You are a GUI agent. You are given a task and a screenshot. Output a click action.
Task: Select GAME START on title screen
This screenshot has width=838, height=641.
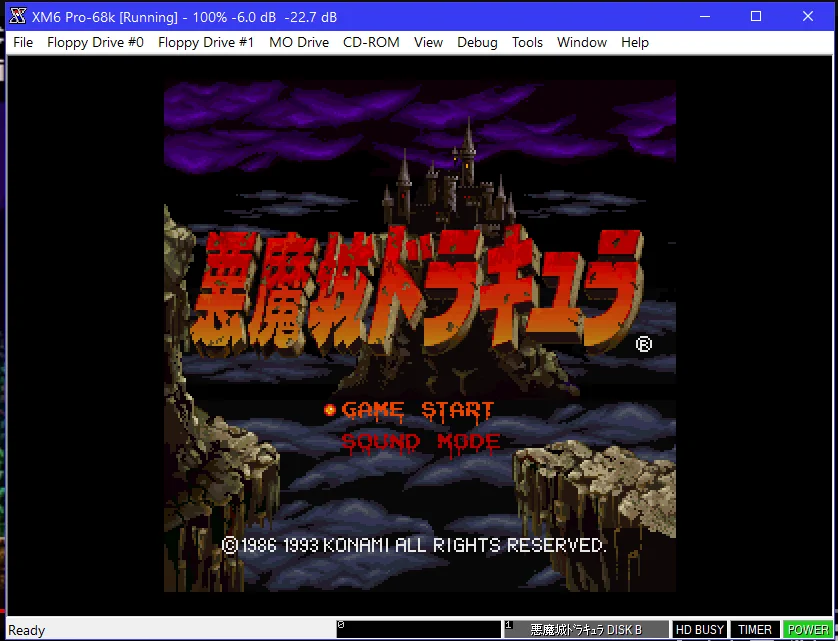417,411
